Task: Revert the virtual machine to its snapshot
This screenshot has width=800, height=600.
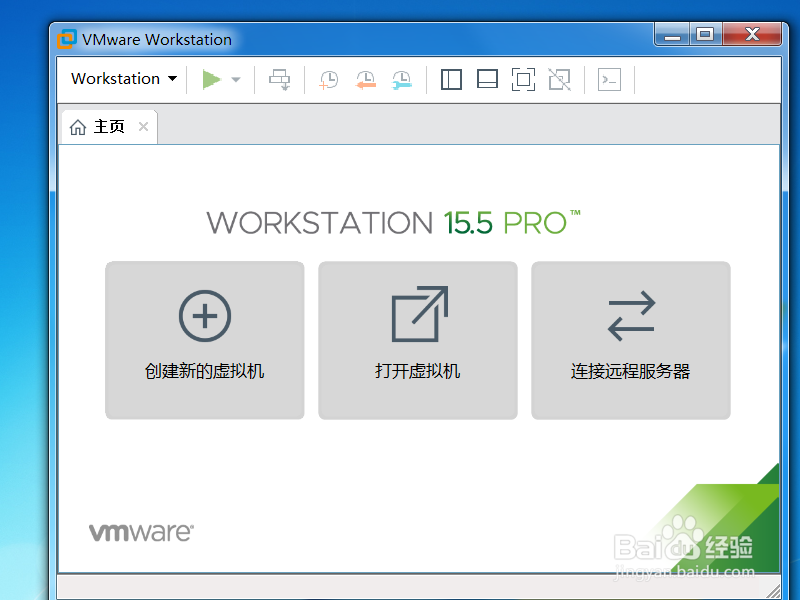Action: pos(366,80)
